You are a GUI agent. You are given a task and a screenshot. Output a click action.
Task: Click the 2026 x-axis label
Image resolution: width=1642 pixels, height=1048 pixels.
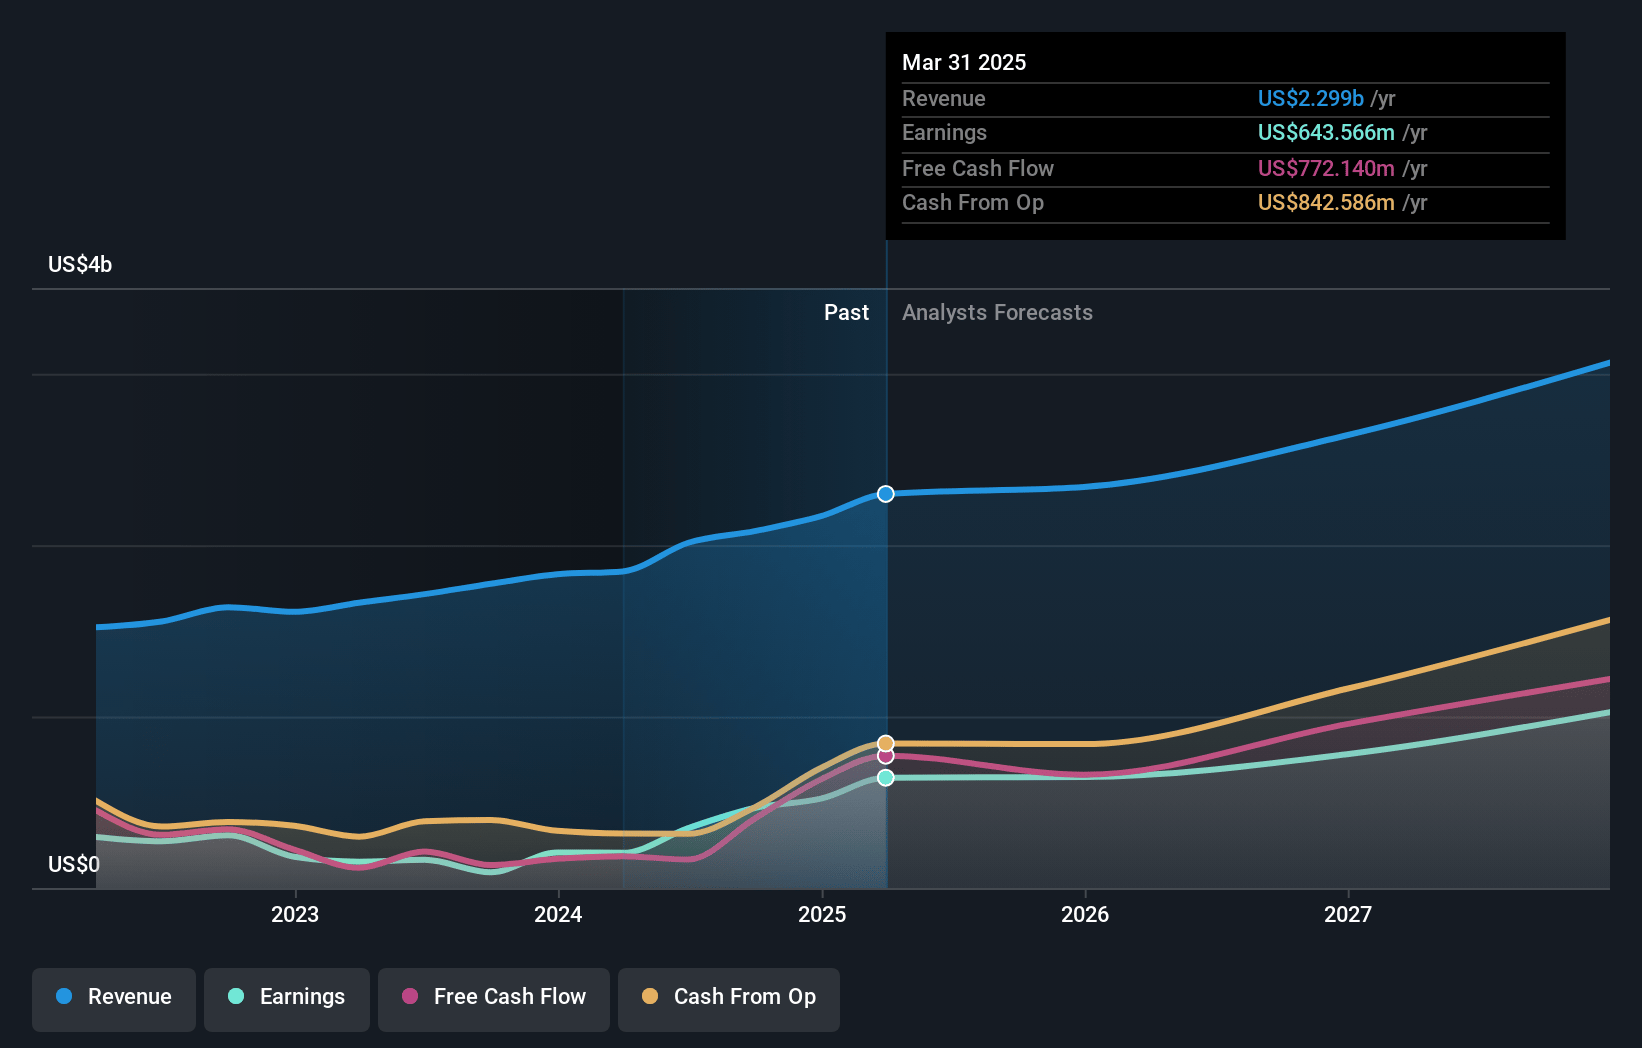pos(1085,914)
